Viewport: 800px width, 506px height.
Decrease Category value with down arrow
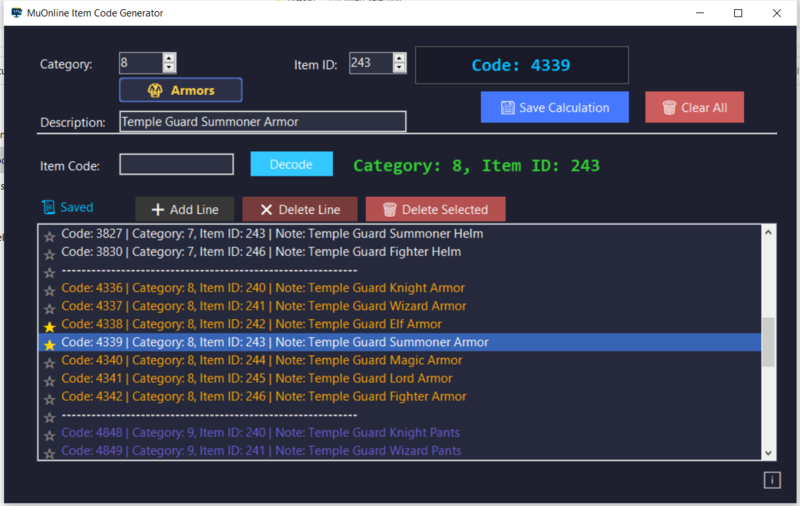pos(169,68)
